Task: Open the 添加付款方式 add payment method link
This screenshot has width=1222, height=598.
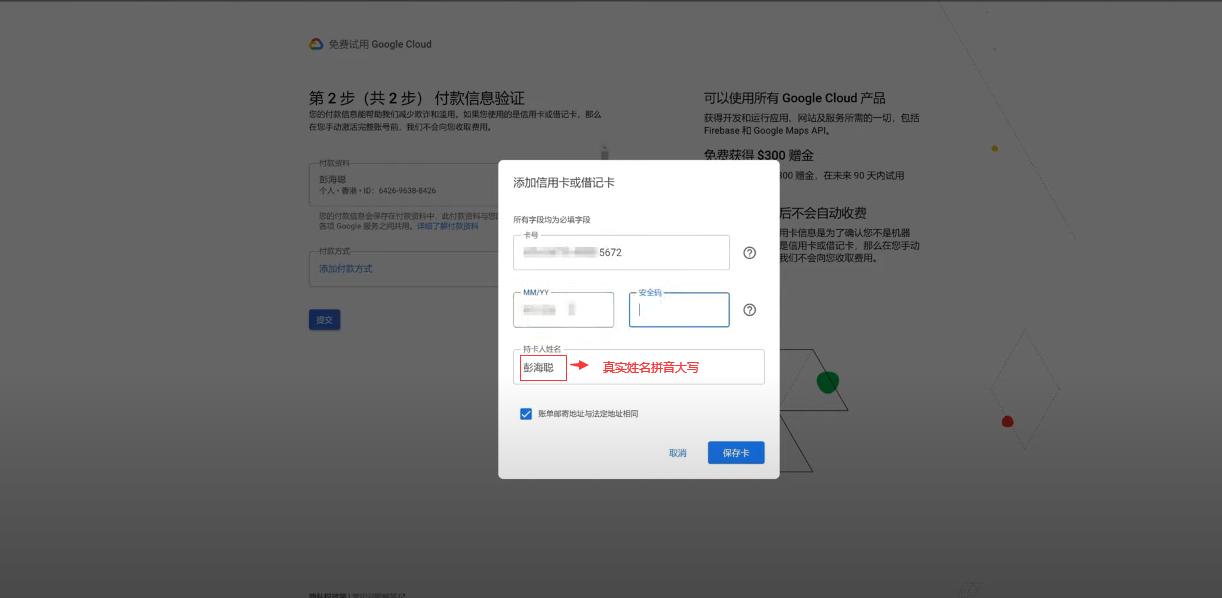Action: pos(346,269)
